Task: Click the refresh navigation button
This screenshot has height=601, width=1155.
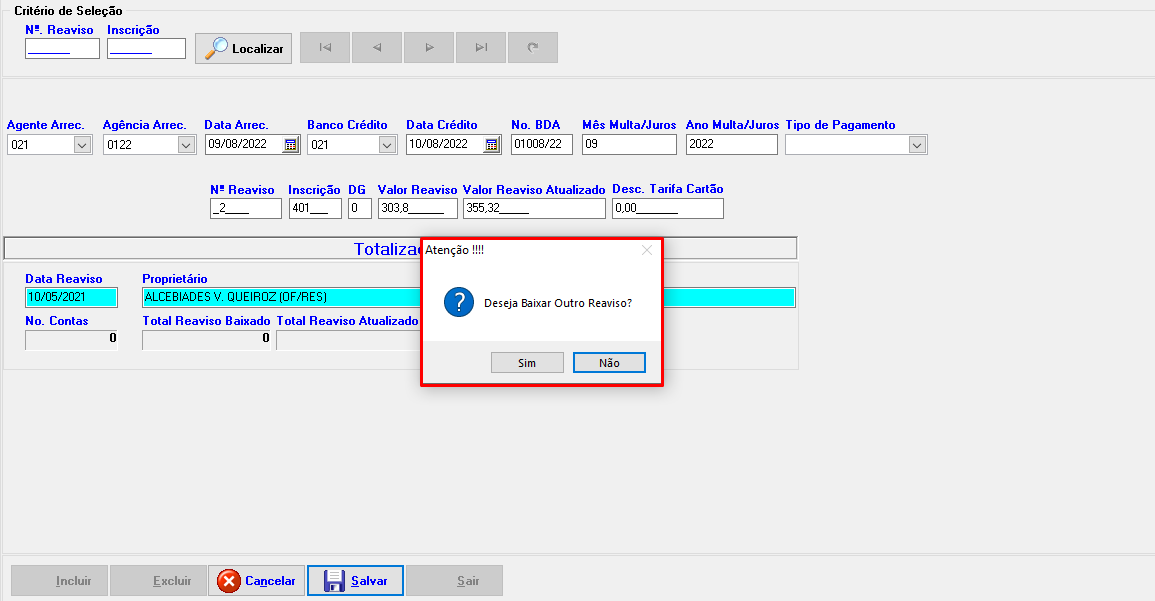Action: pyautogui.click(x=533, y=48)
